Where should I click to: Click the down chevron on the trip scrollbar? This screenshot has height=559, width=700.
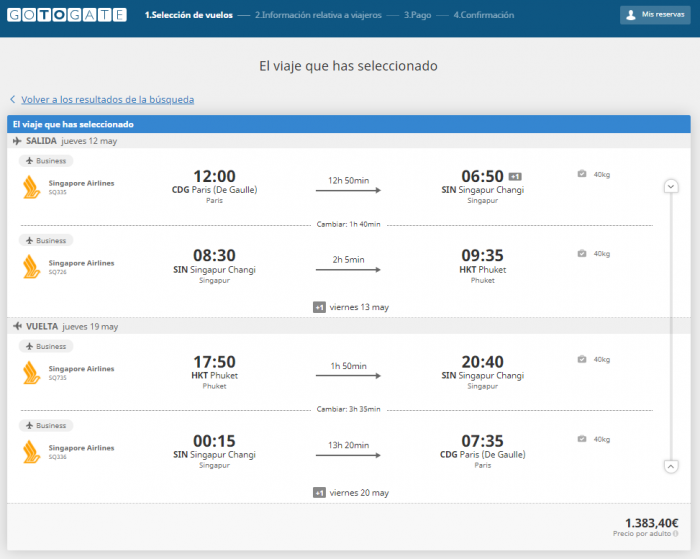point(671,186)
